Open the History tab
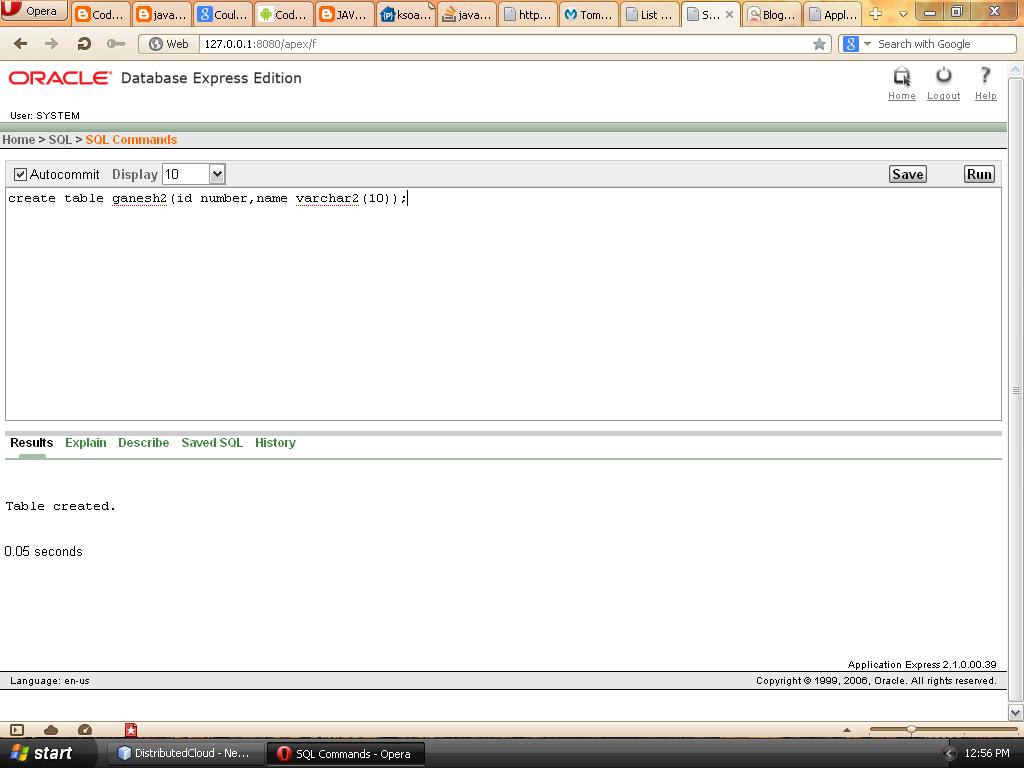 (x=275, y=443)
